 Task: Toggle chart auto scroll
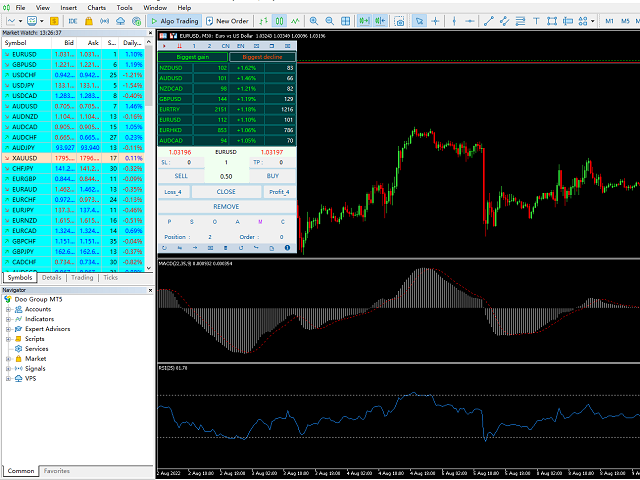pos(364,21)
